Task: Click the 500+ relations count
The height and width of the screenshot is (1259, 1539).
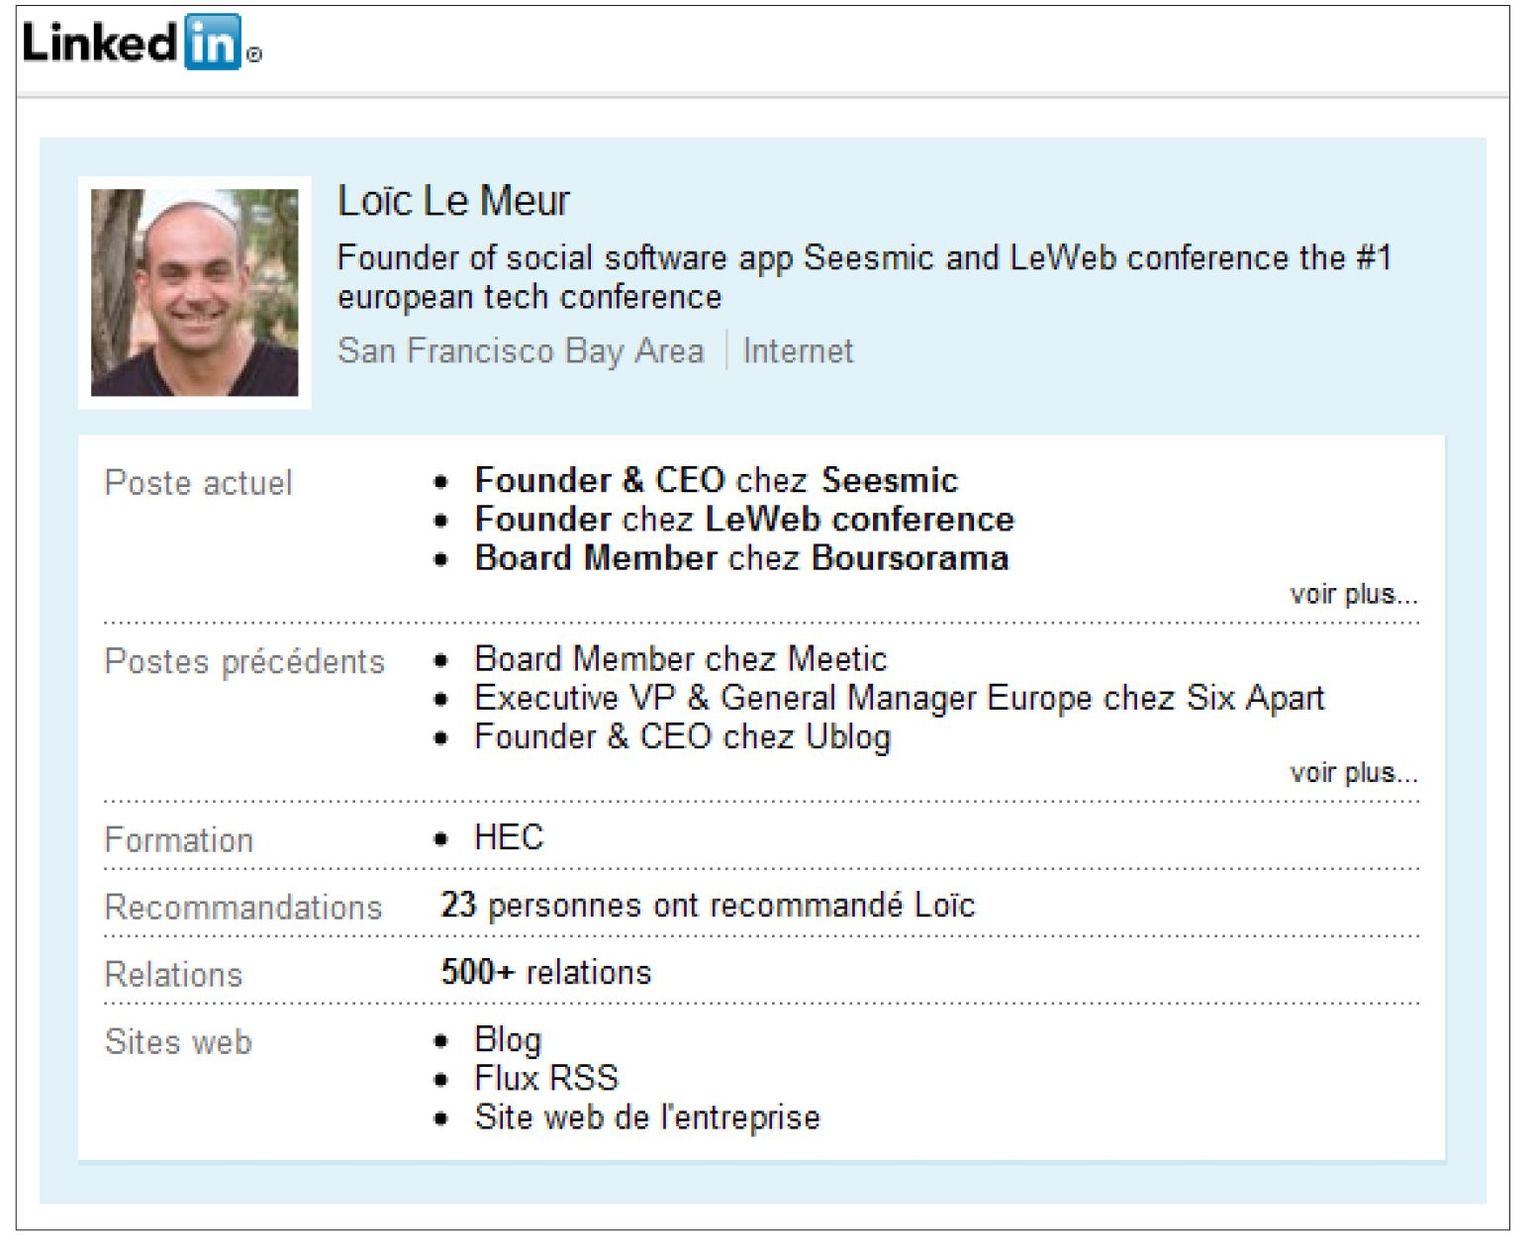Action: (546, 972)
